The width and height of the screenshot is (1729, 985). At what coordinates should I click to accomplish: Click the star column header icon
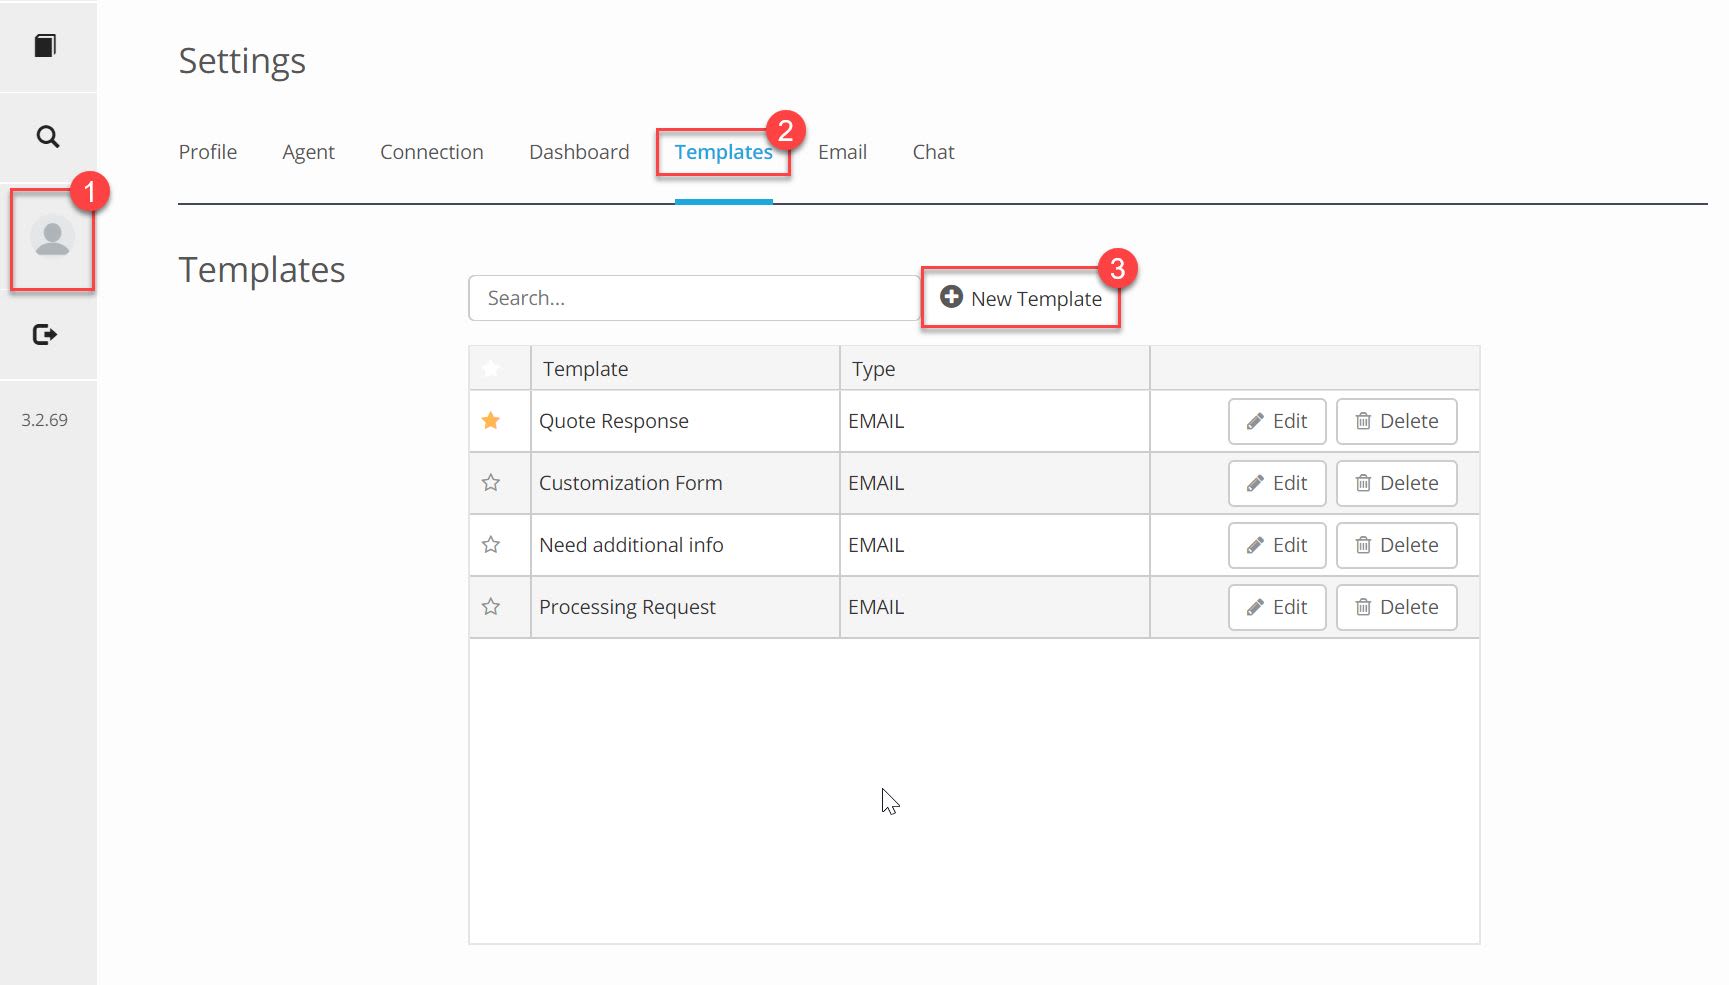(491, 369)
